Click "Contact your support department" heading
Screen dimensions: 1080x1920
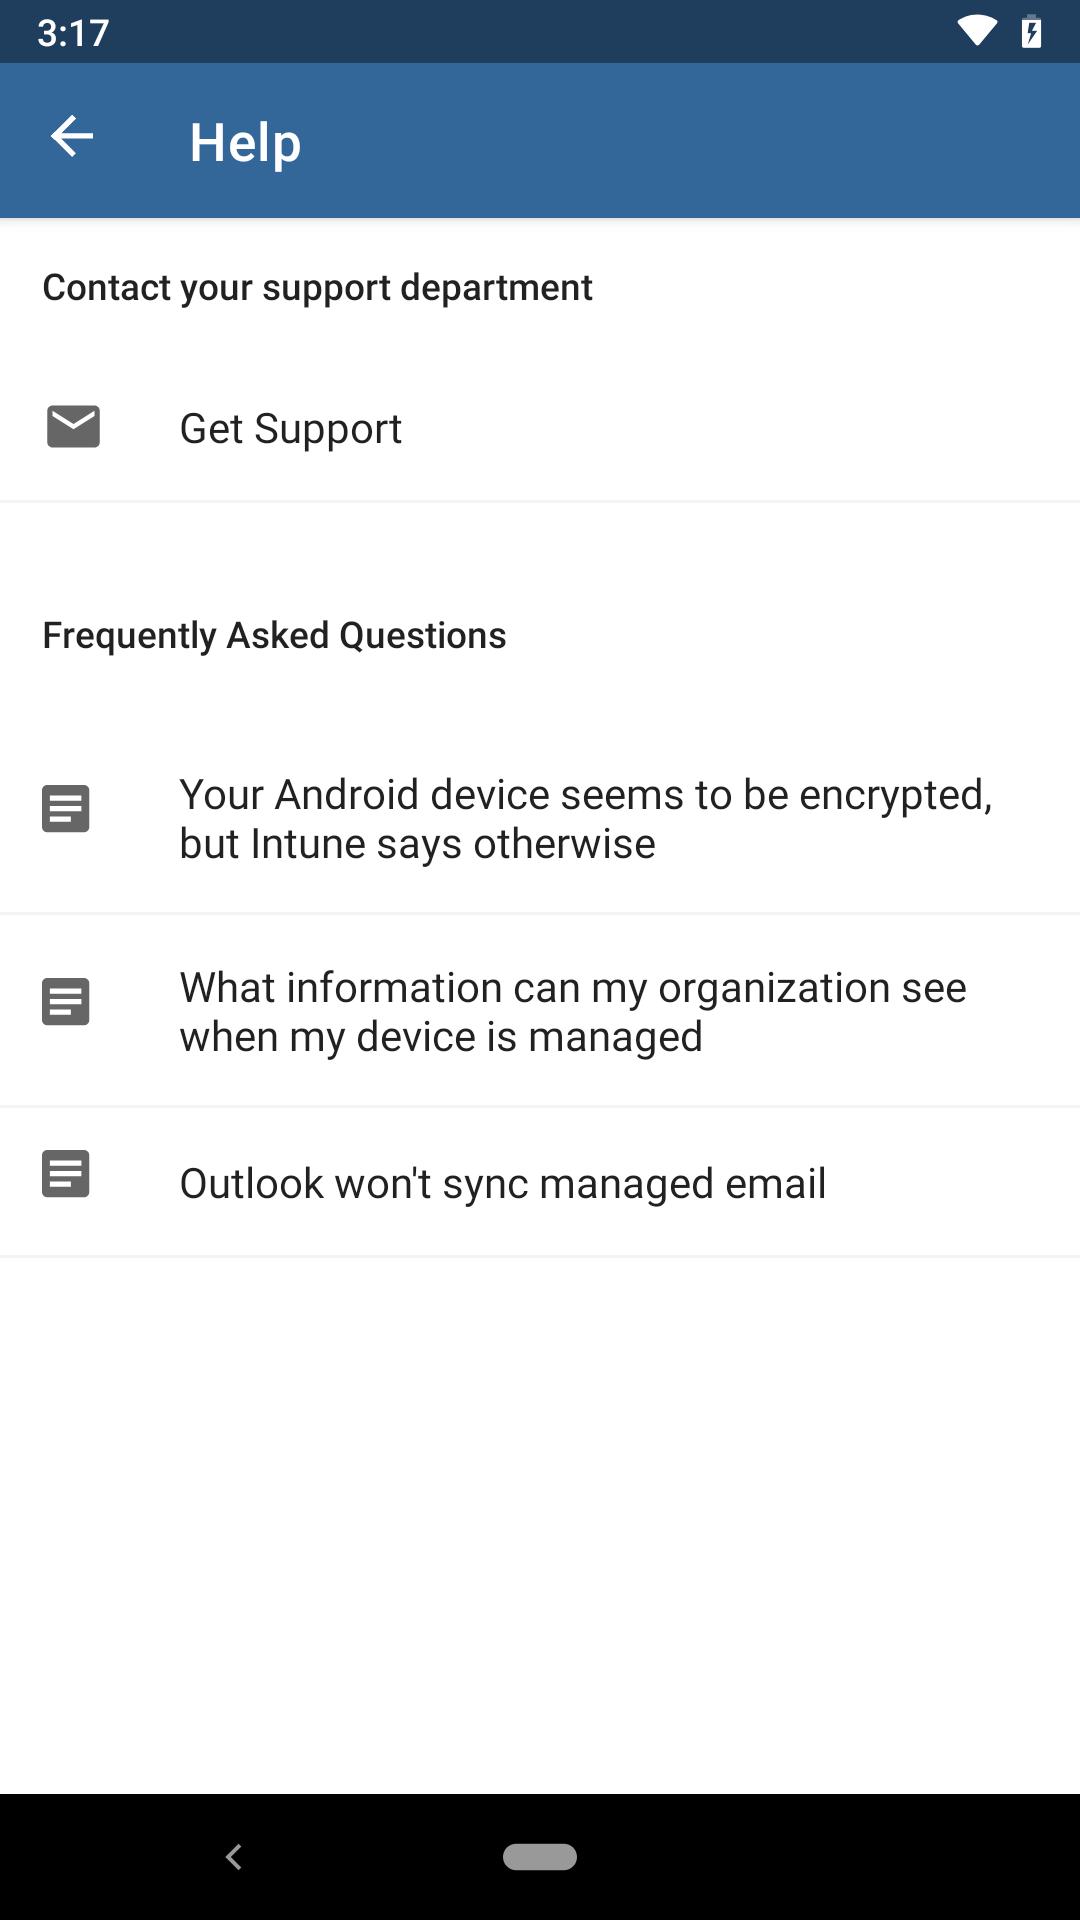[317, 288]
